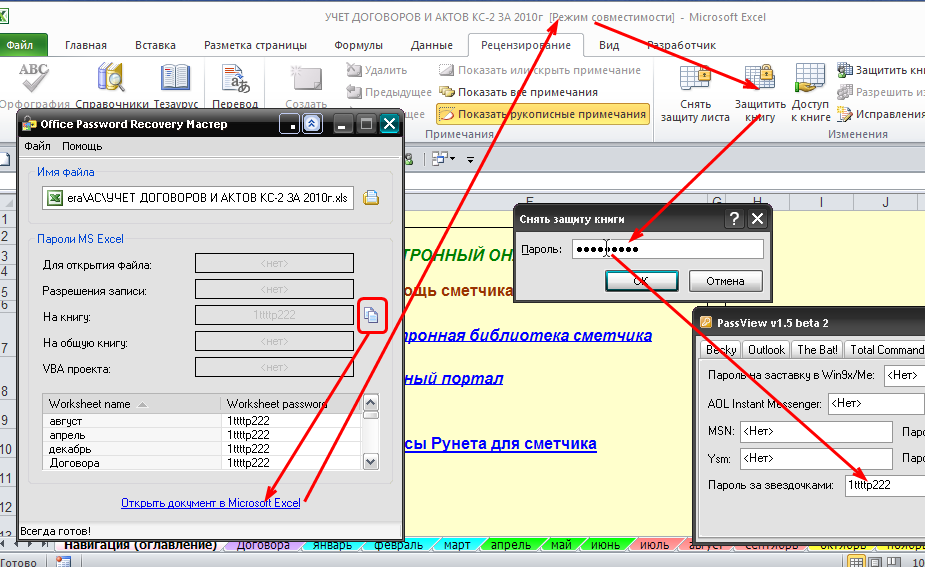Switch to the Главная ribbon tab
925x567 pixels.
(86, 45)
